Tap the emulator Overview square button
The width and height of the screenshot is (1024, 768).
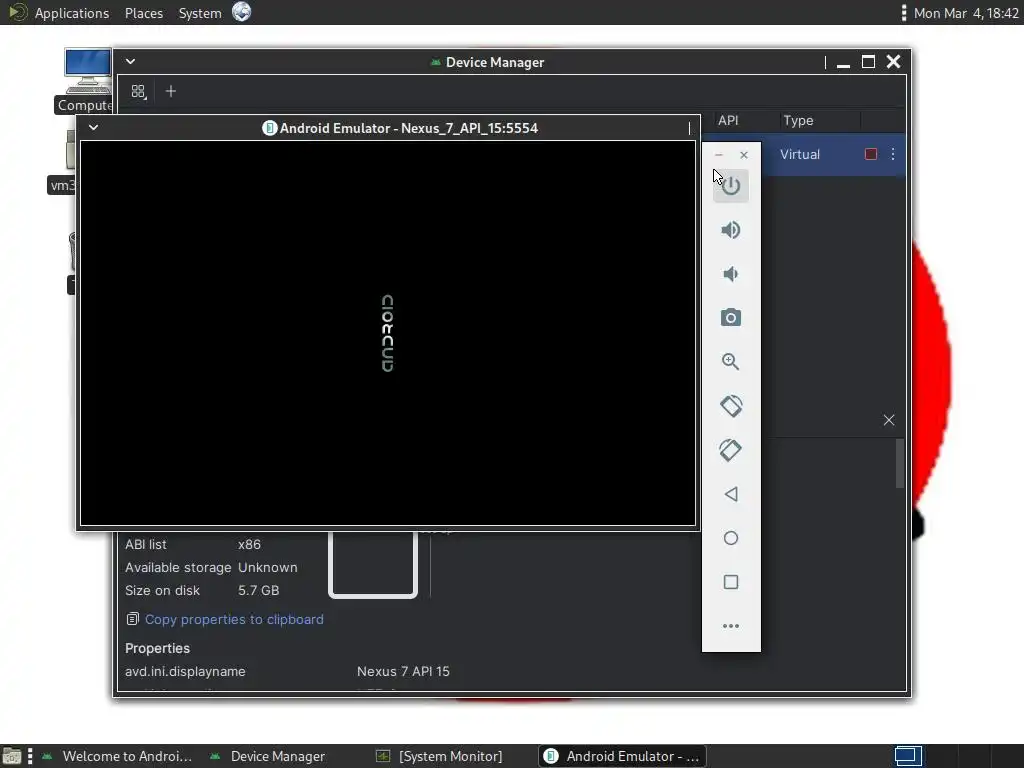(x=731, y=582)
